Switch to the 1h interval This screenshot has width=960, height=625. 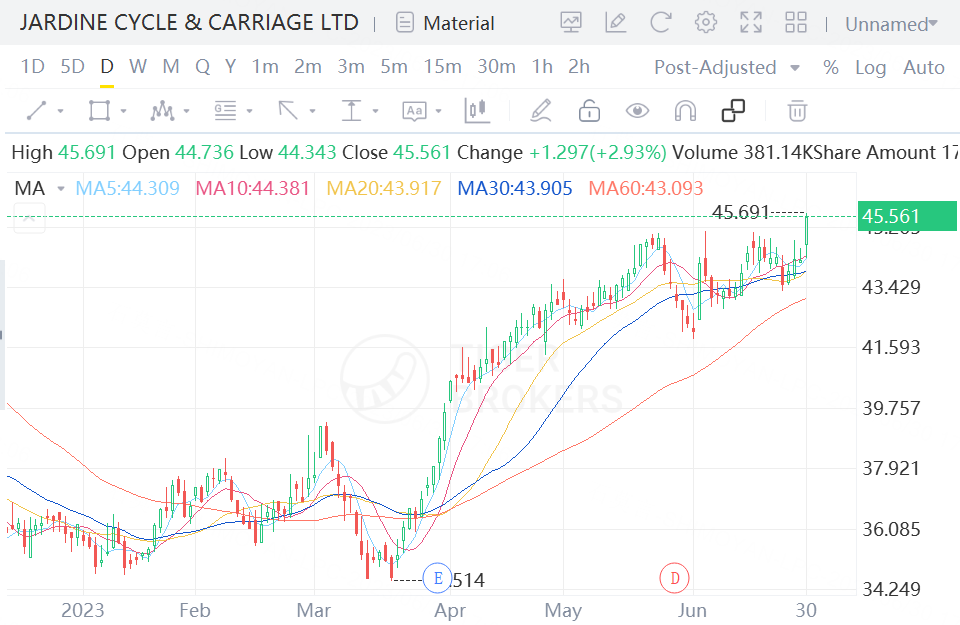pos(542,66)
